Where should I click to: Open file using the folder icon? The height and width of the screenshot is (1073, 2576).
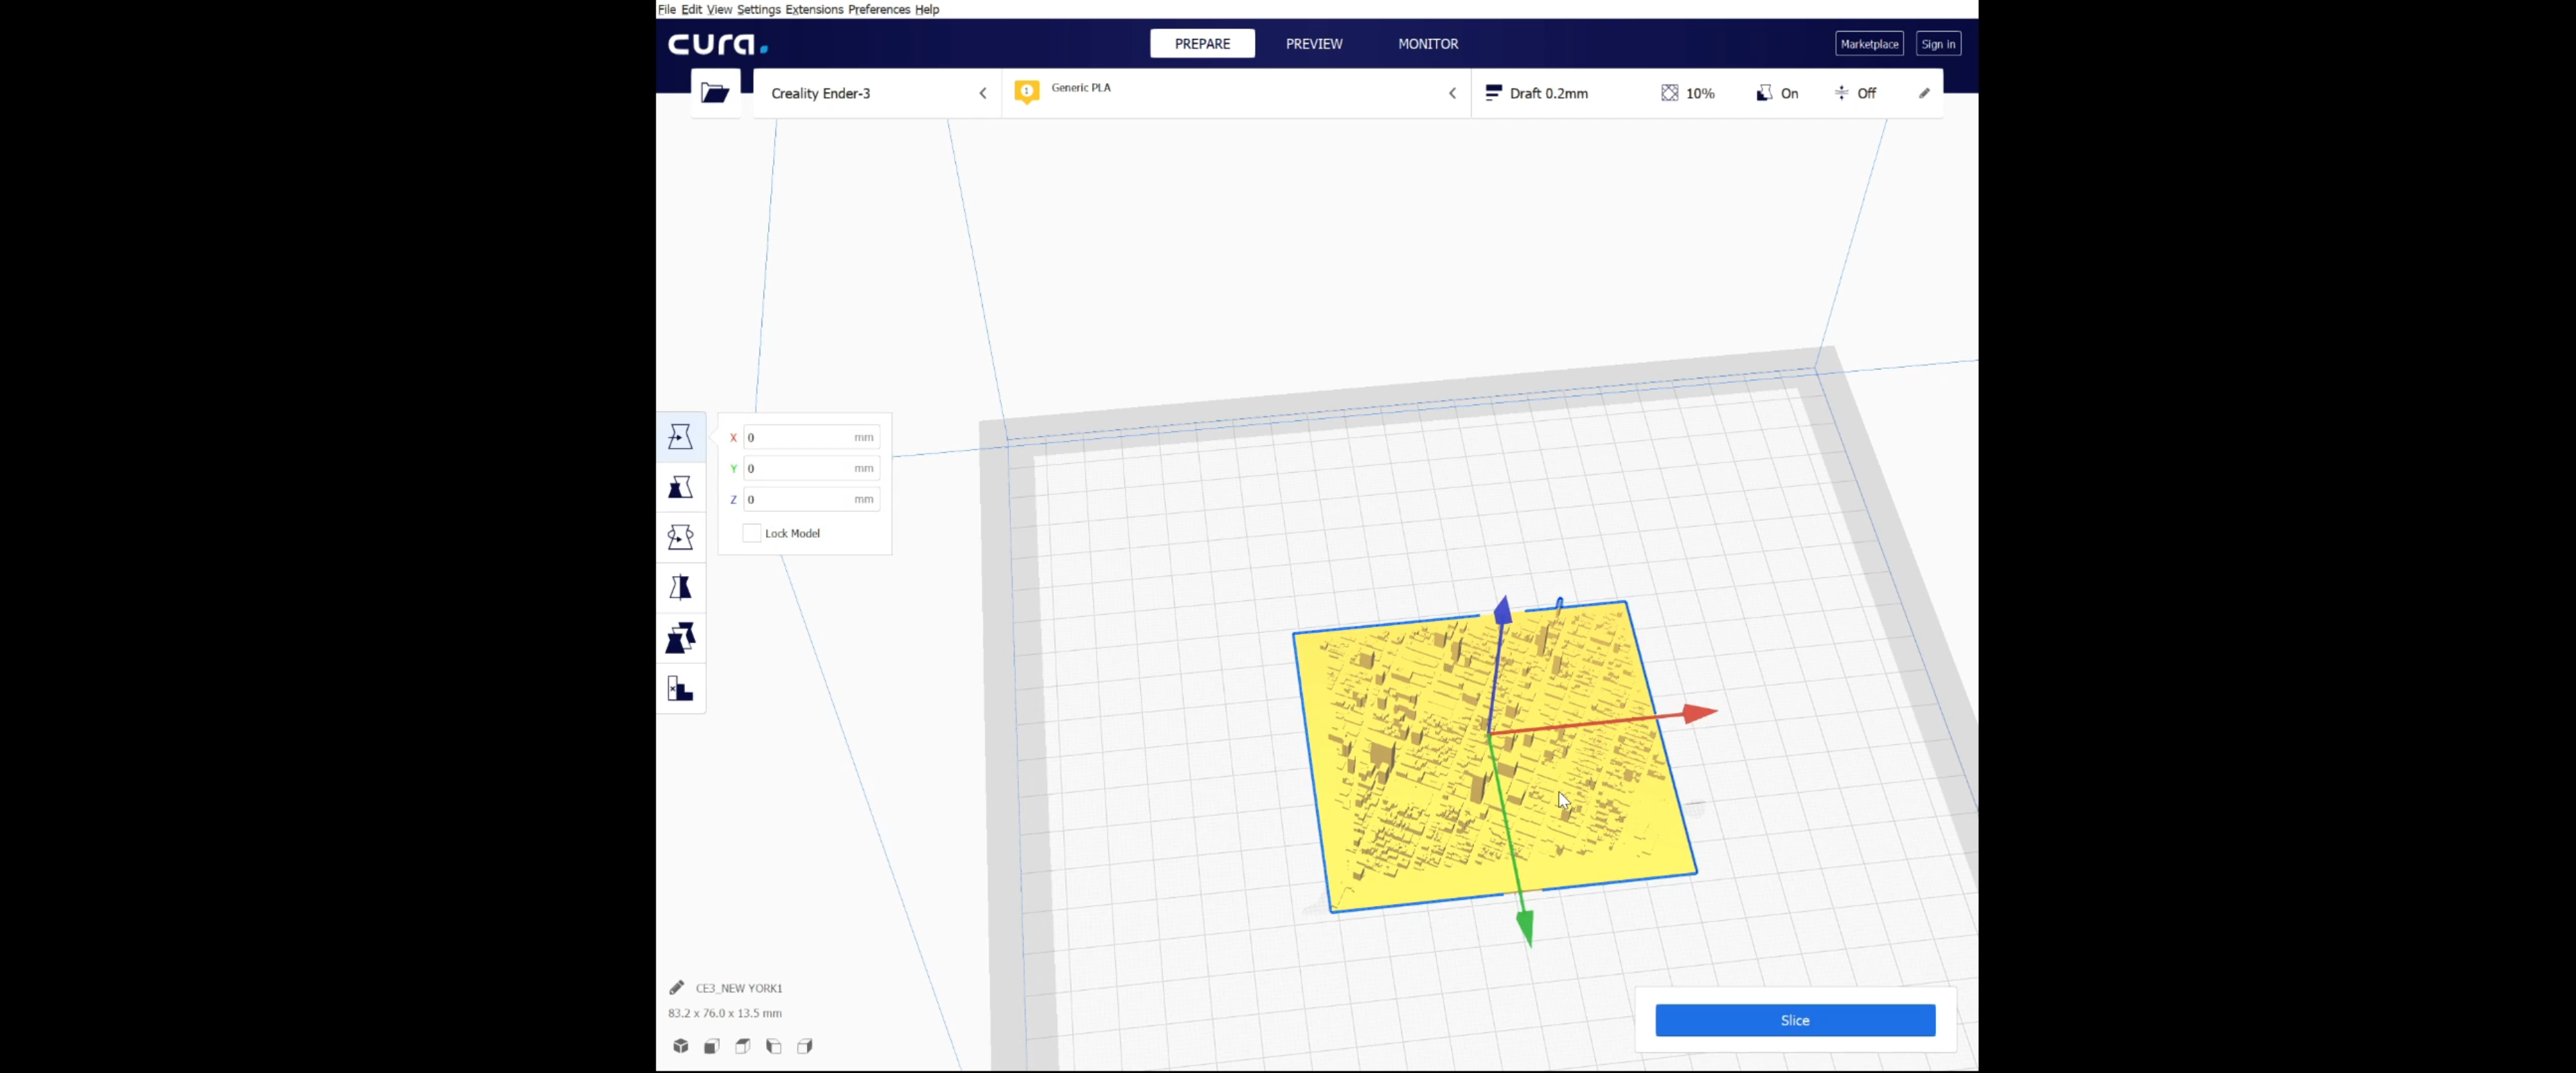(x=715, y=93)
